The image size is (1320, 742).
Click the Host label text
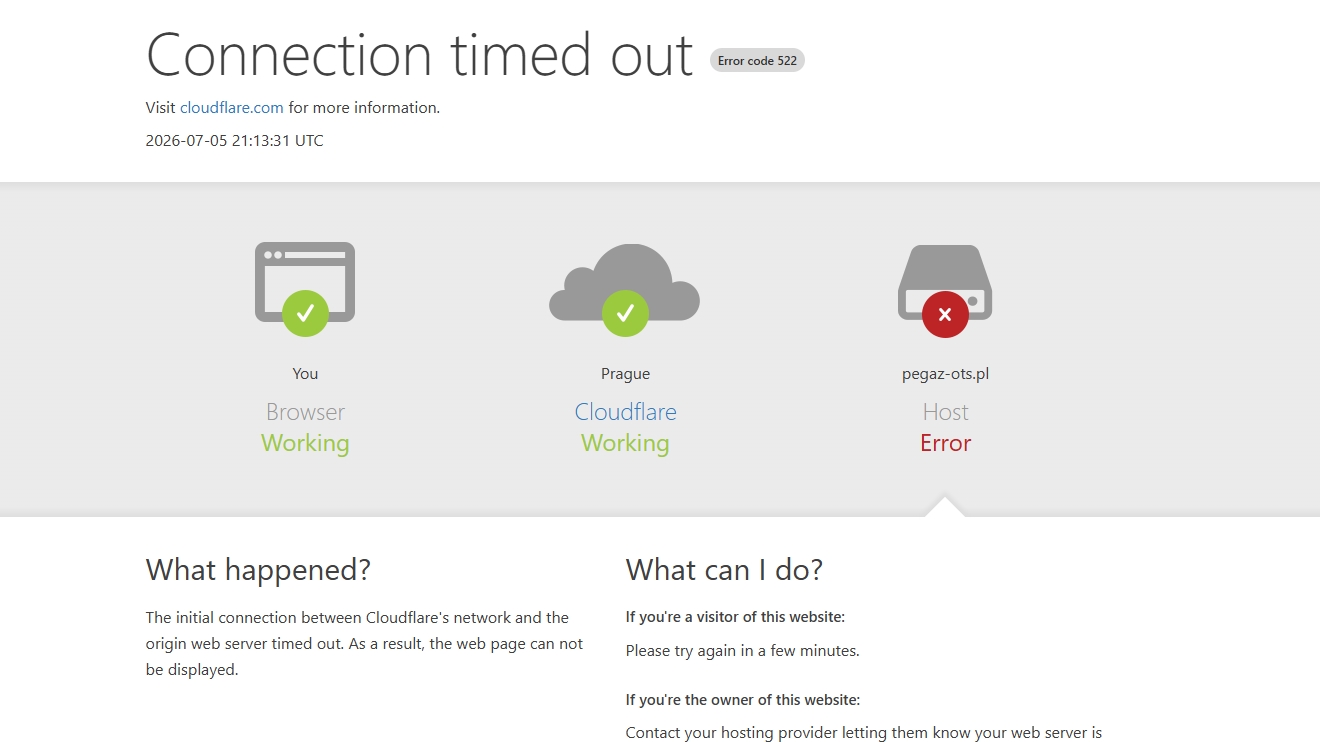(945, 412)
